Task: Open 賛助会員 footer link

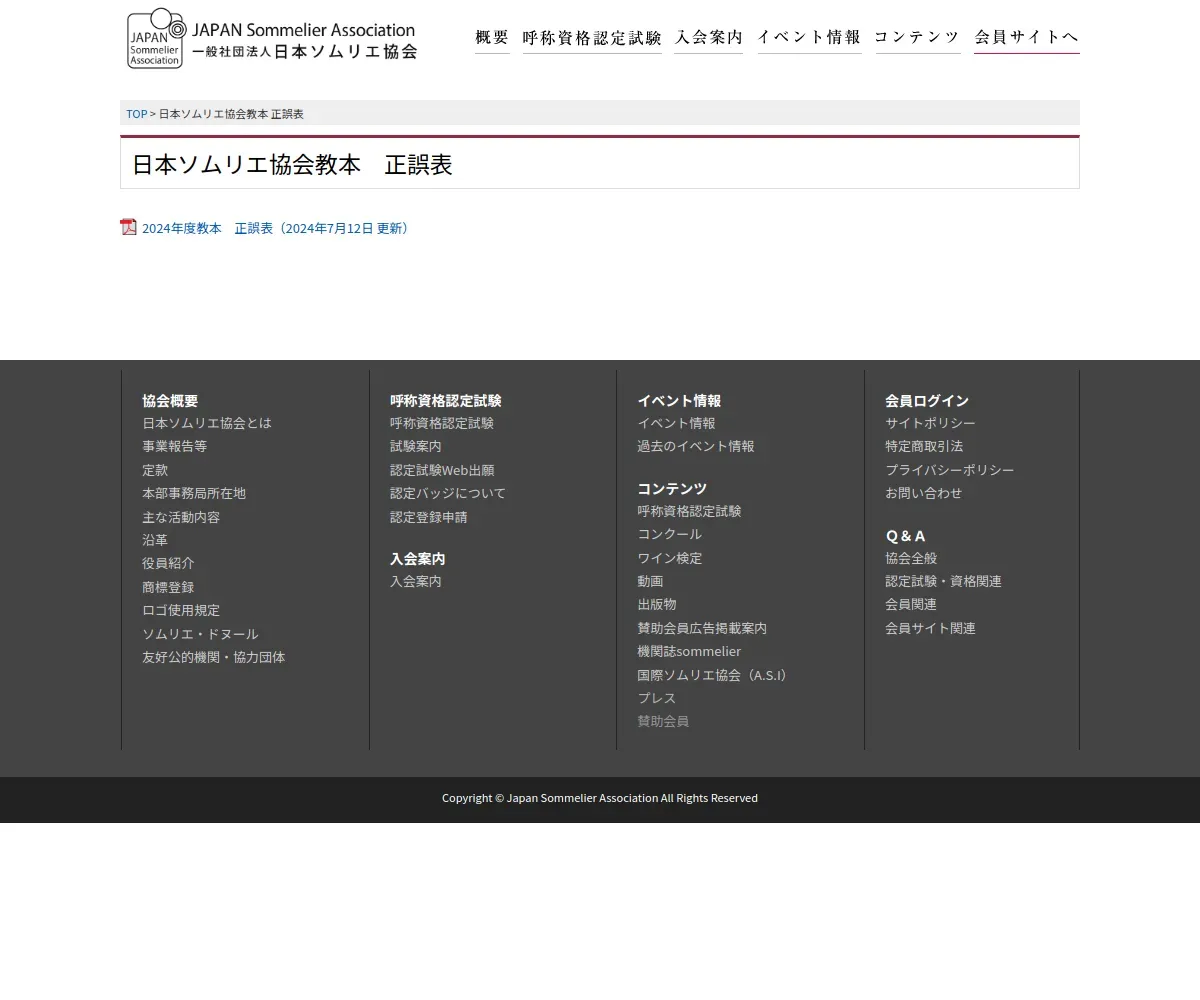Action: coord(663,721)
